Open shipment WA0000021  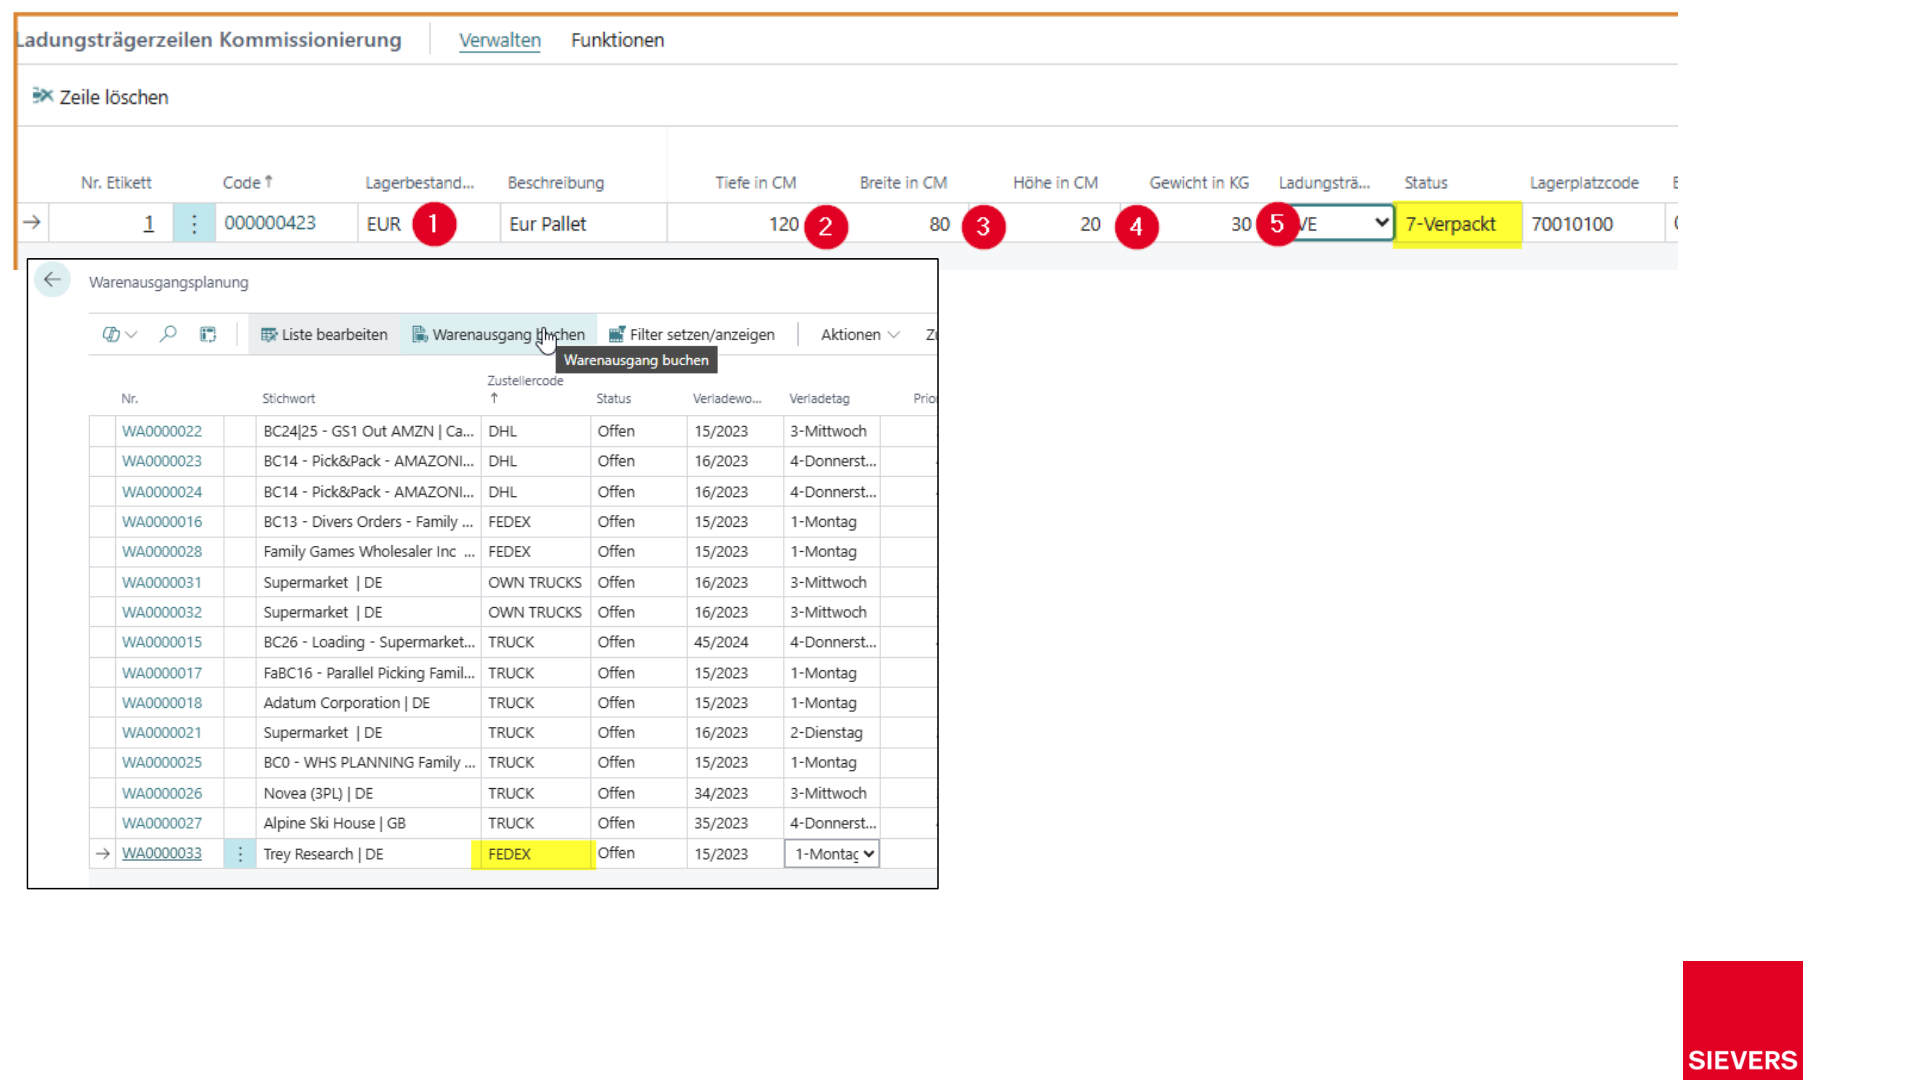click(x=162, y=733)
